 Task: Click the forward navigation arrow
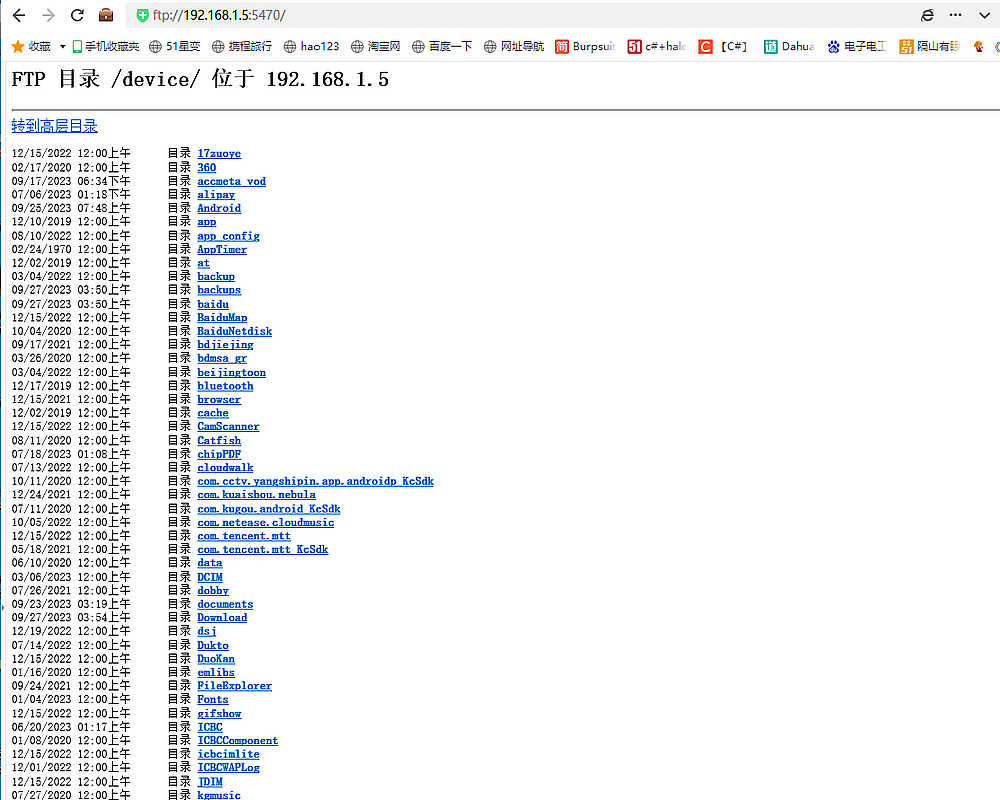(x=47, y=15)
